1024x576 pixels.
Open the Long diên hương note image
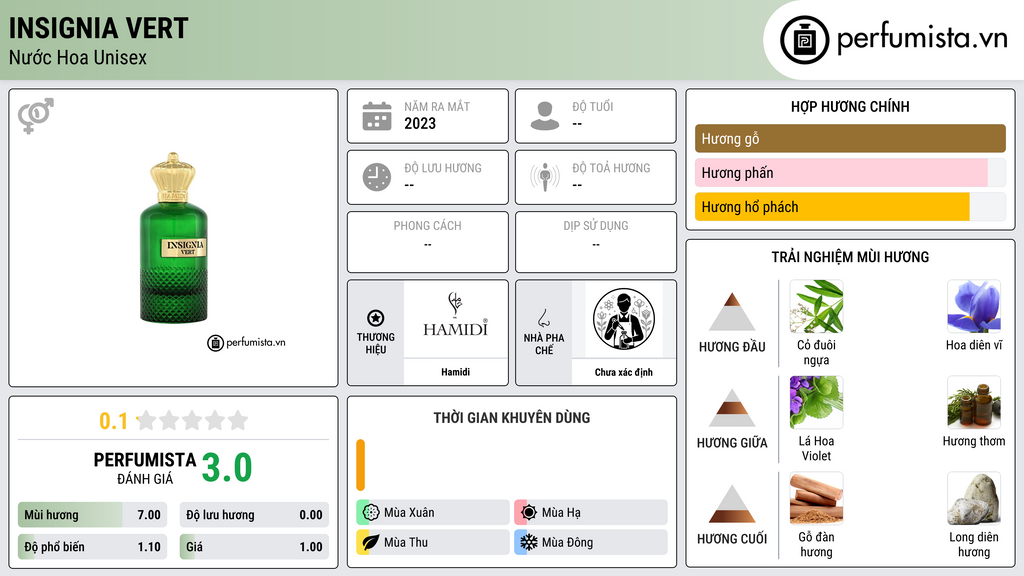click(974, 498)
